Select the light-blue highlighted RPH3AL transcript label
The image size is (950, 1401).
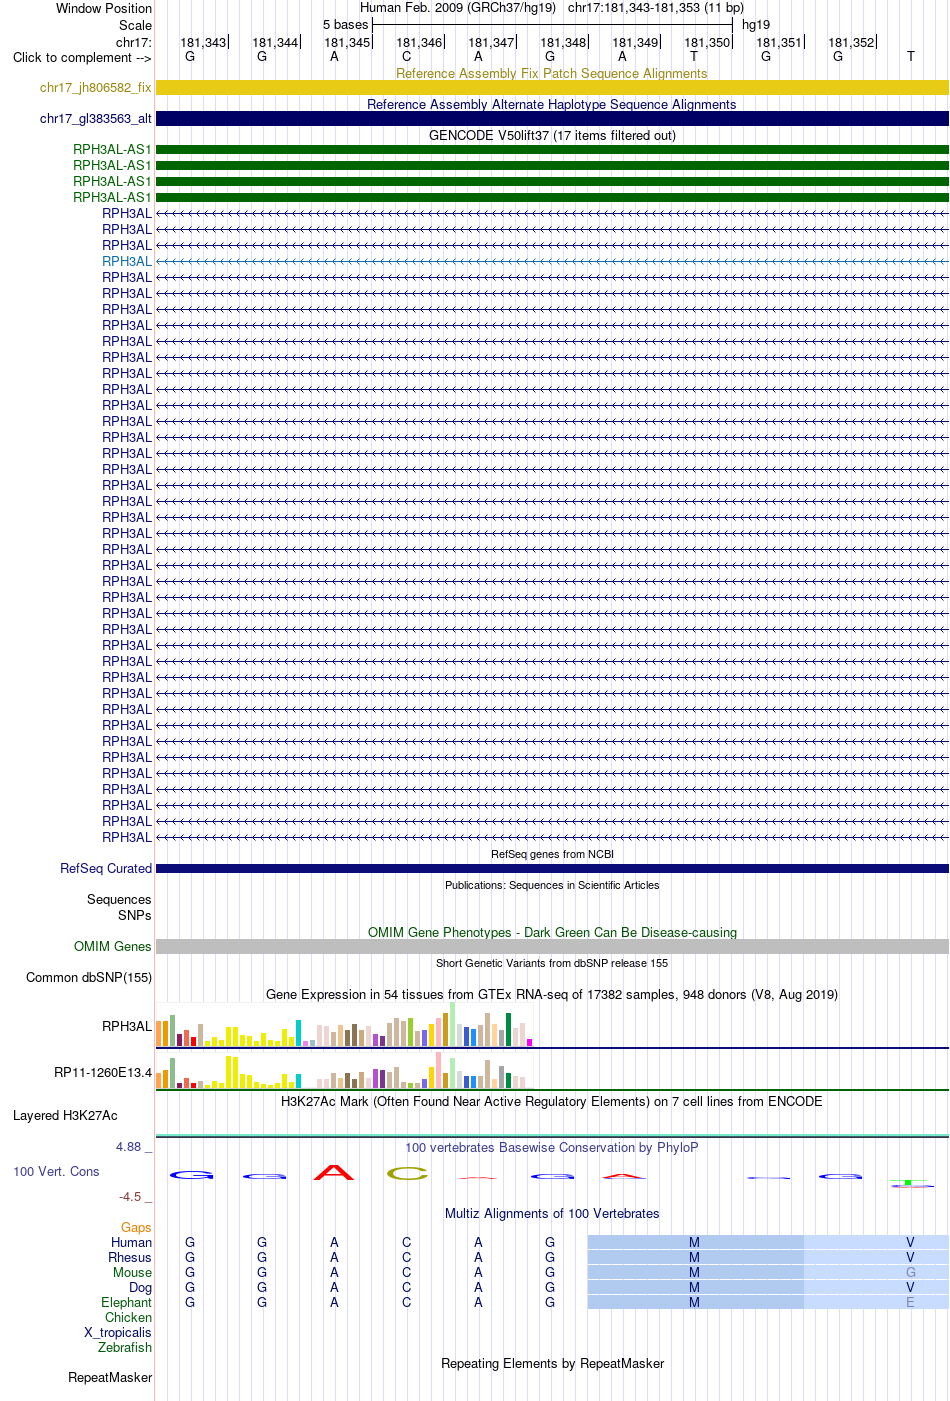127,261
